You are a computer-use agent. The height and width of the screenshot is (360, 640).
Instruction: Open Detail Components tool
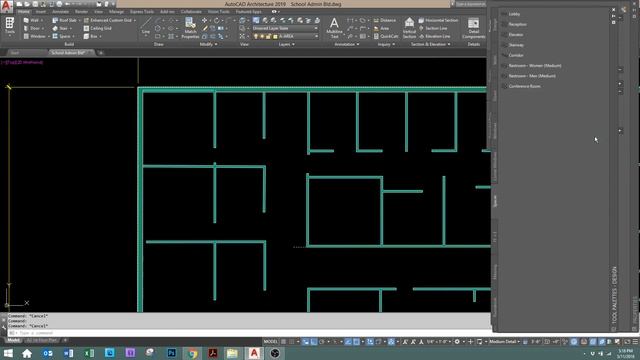point(473,28)
